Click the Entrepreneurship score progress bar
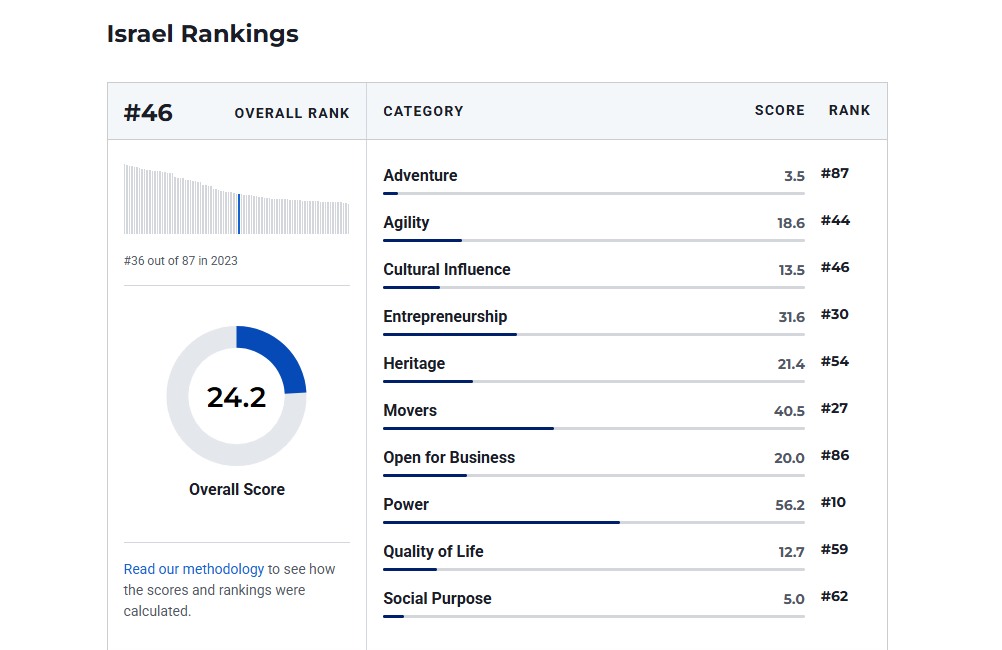 (x=594, y=334)
